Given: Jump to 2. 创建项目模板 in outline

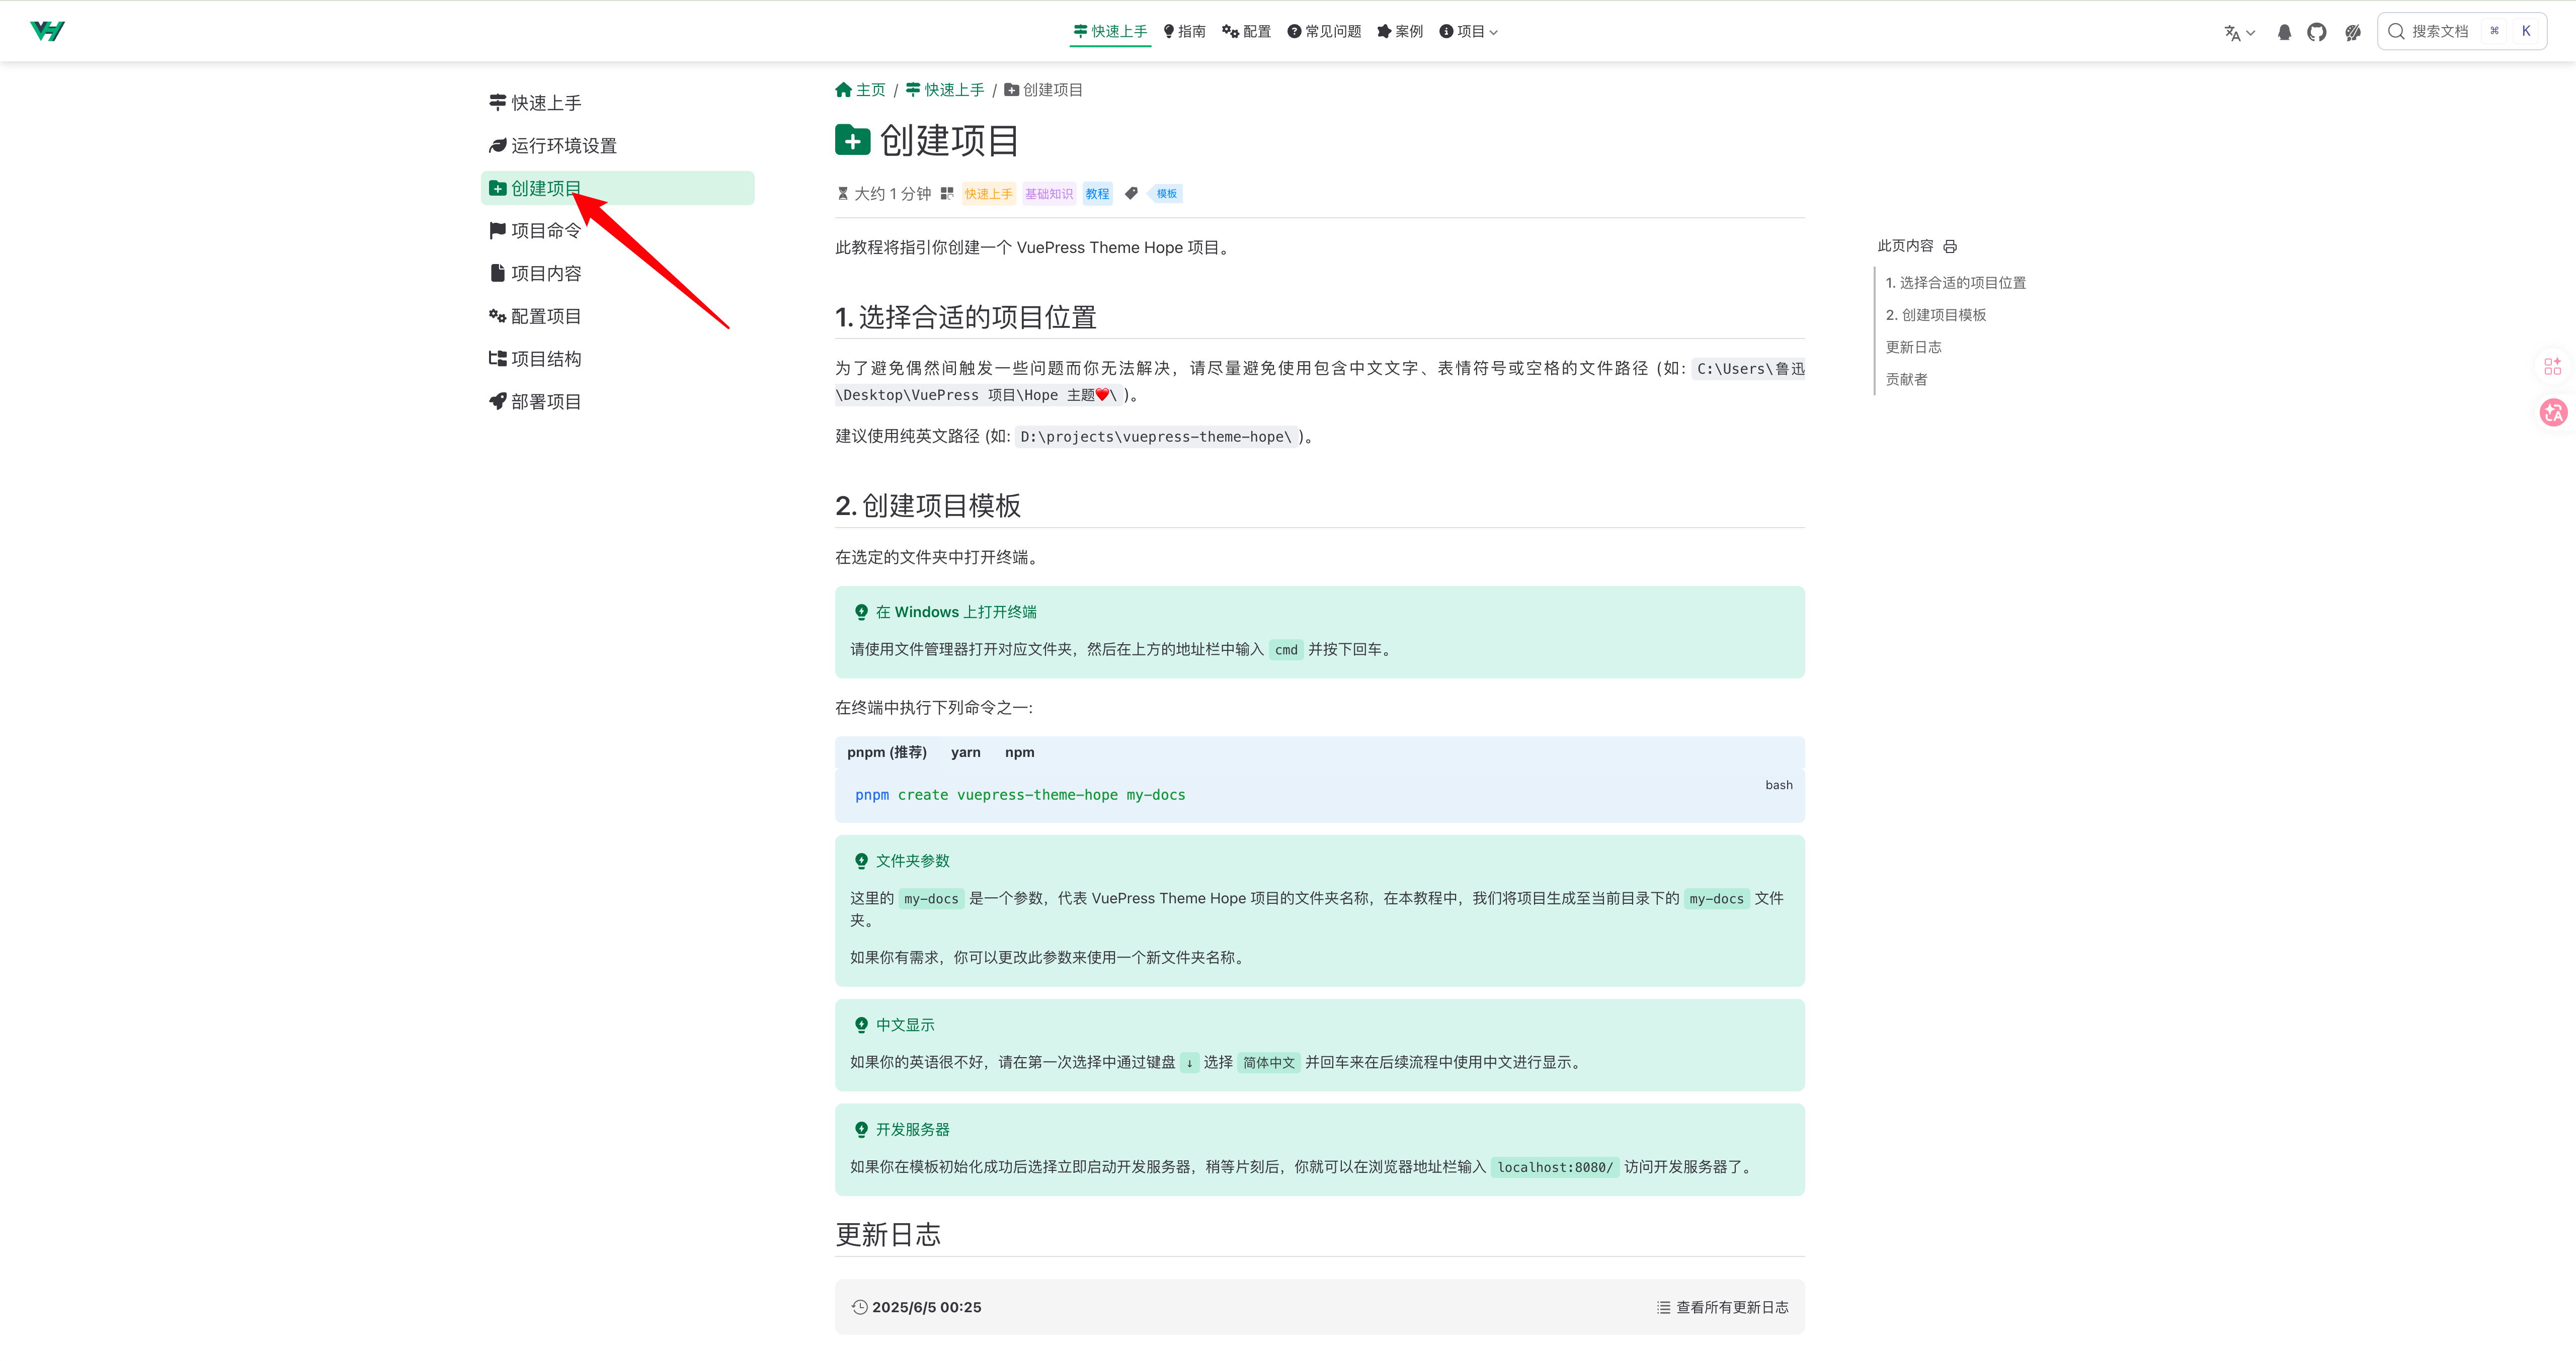Looking at the screenshot, I should 1936,315.
